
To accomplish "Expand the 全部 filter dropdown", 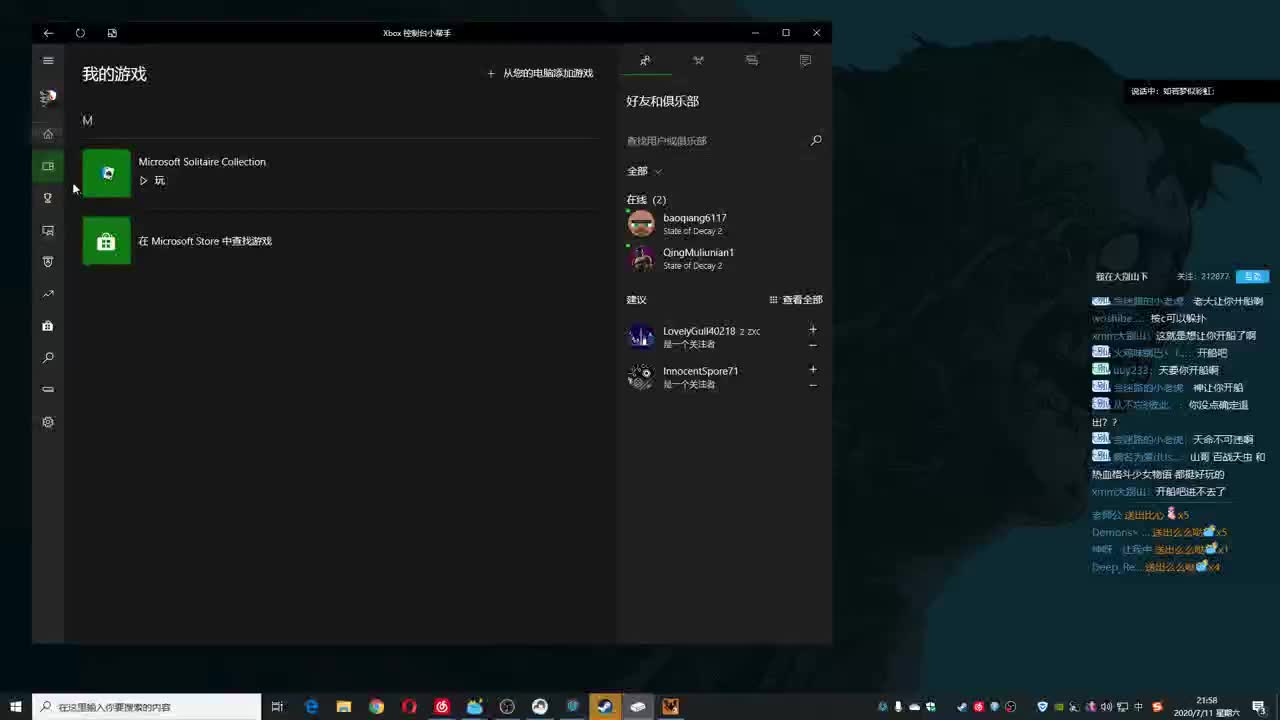I will tap(644, 171).
